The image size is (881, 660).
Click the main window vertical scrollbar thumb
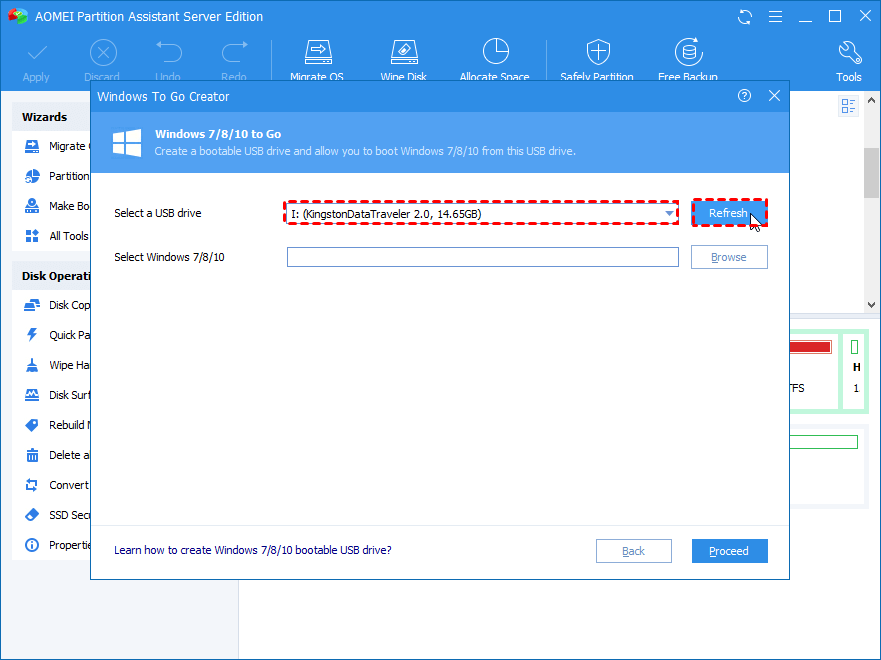(x=871, y=173)
